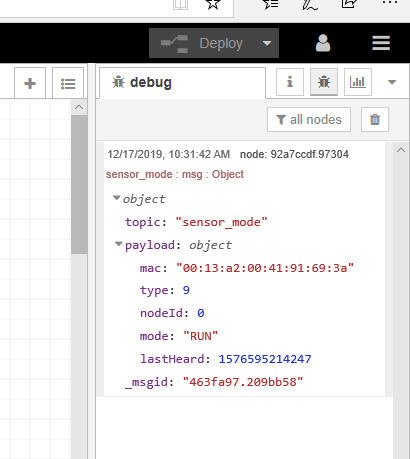The height and width of the screenshot is (459, 410).
Task: Click the debug panel scroll up arrow
Action: click(x=401, y=150)
